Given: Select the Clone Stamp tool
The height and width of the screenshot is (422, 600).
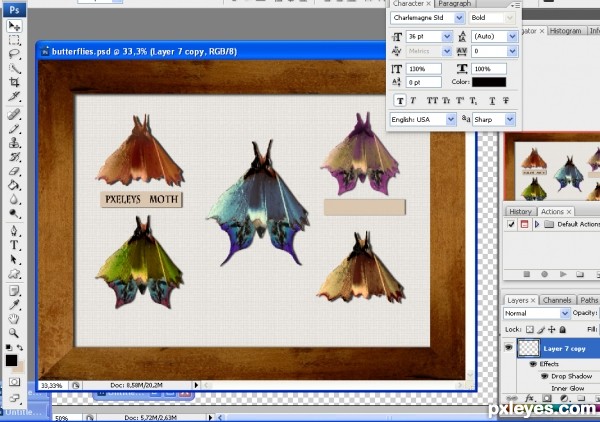Looking at the screenshot, I should (14, 143).
